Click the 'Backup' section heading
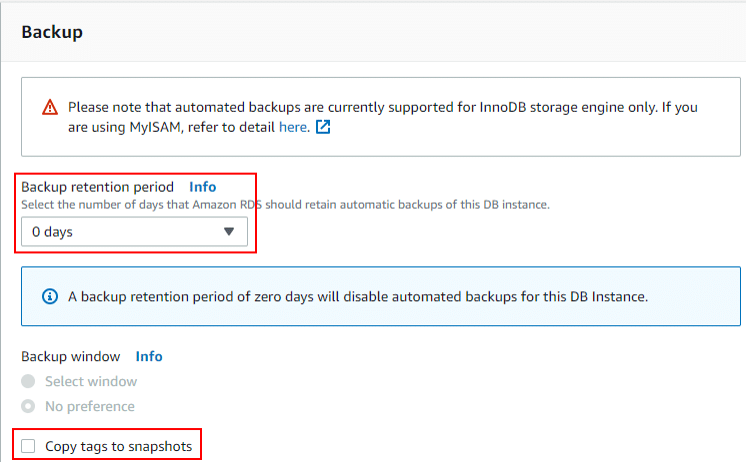Viewport: 746px width, 462px height. [x=52, y=32]
